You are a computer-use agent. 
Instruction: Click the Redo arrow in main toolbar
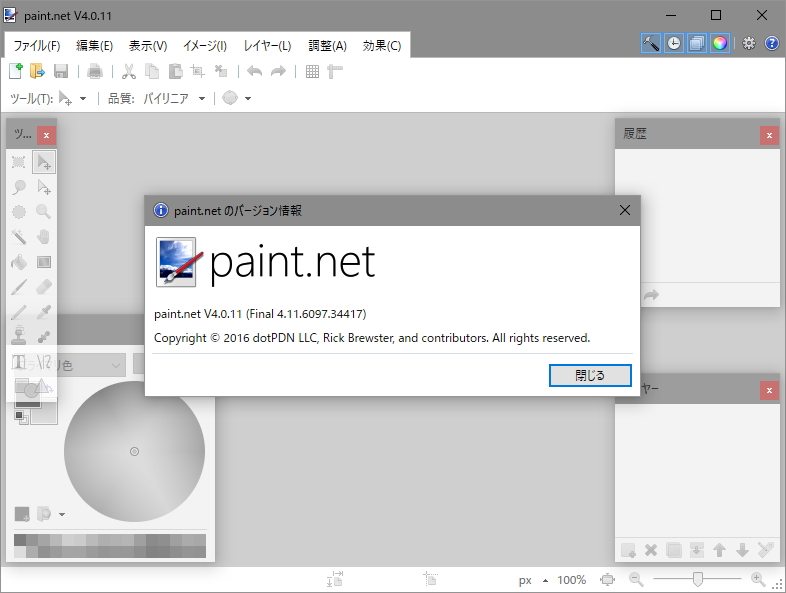[278, 71]
